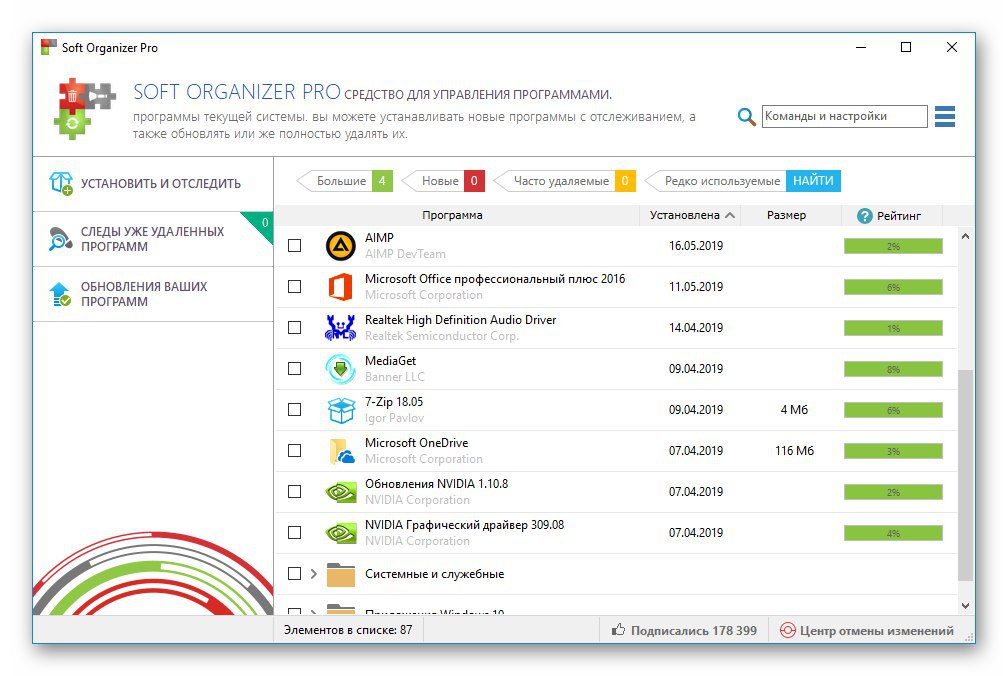Expand the Системные и служебные group
The image size is (1008, 676).
314,574
